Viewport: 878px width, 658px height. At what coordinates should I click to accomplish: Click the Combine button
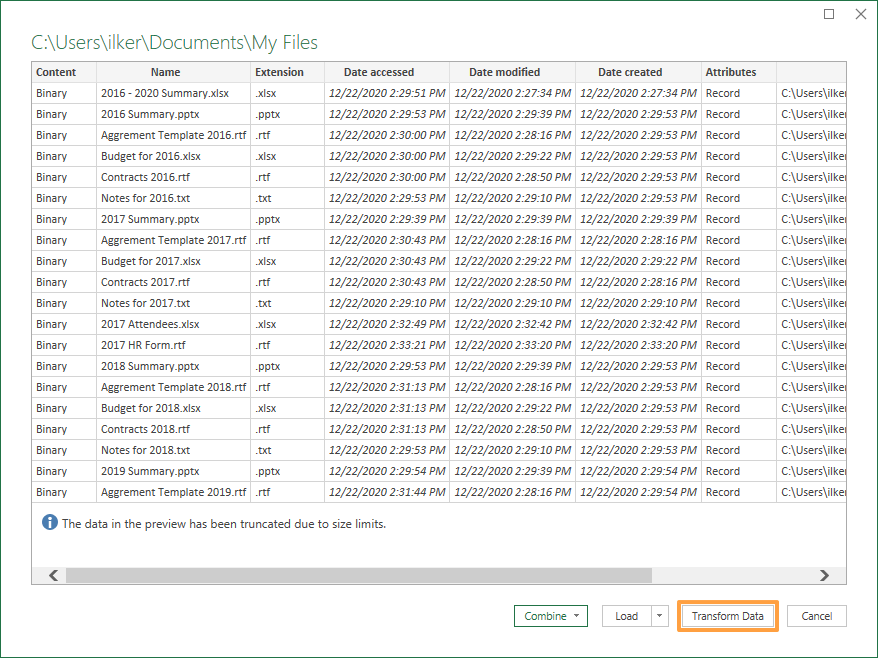tap(545, 616)
